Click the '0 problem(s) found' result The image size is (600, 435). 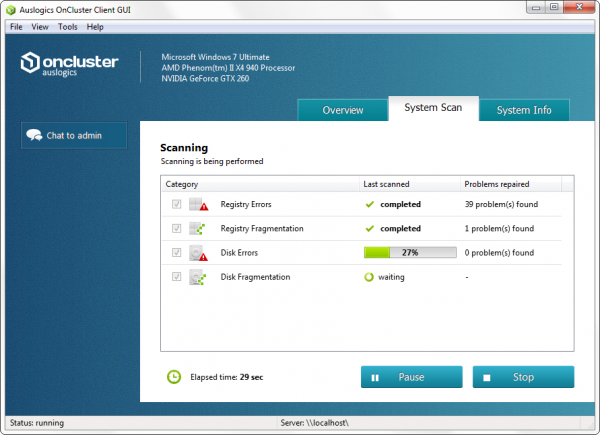pyautogui.click(x=499, y=253)
